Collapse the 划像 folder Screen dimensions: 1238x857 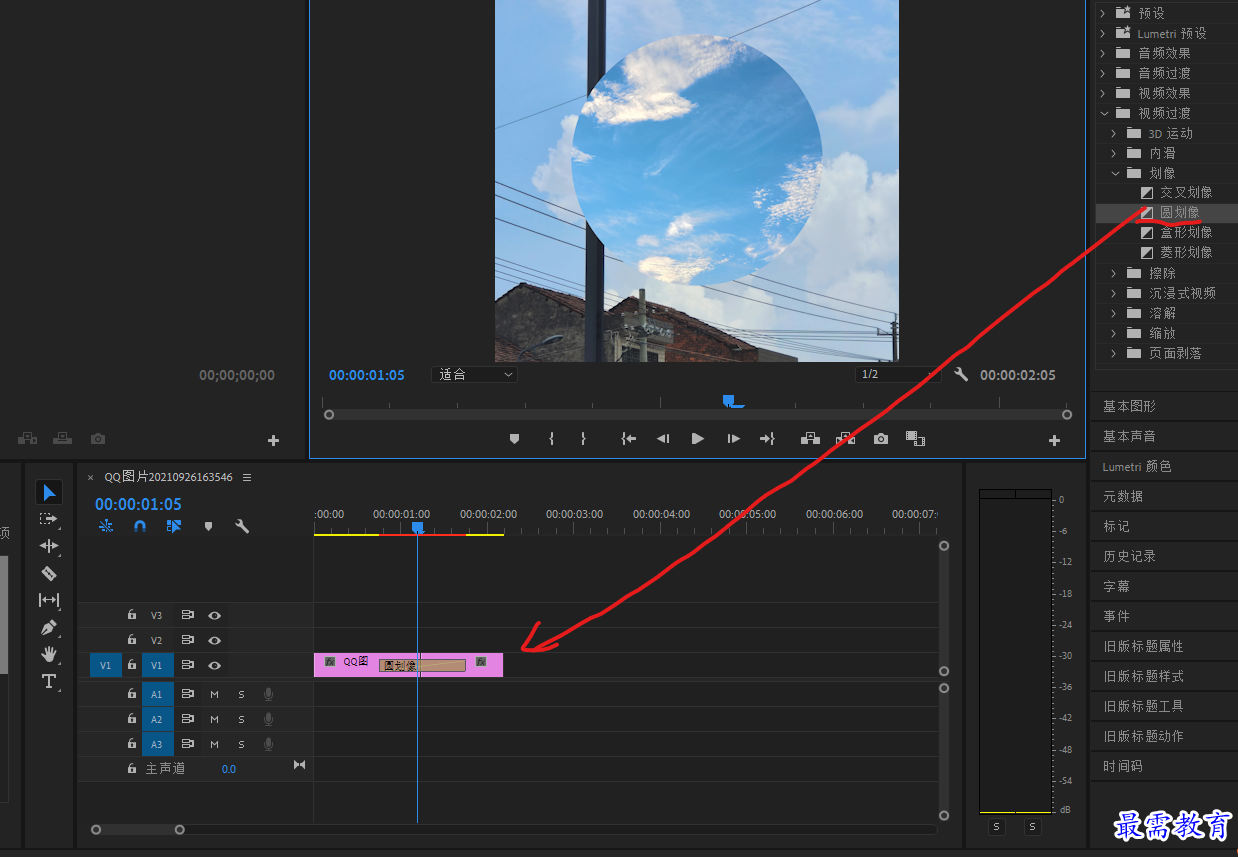point(1115,173)
